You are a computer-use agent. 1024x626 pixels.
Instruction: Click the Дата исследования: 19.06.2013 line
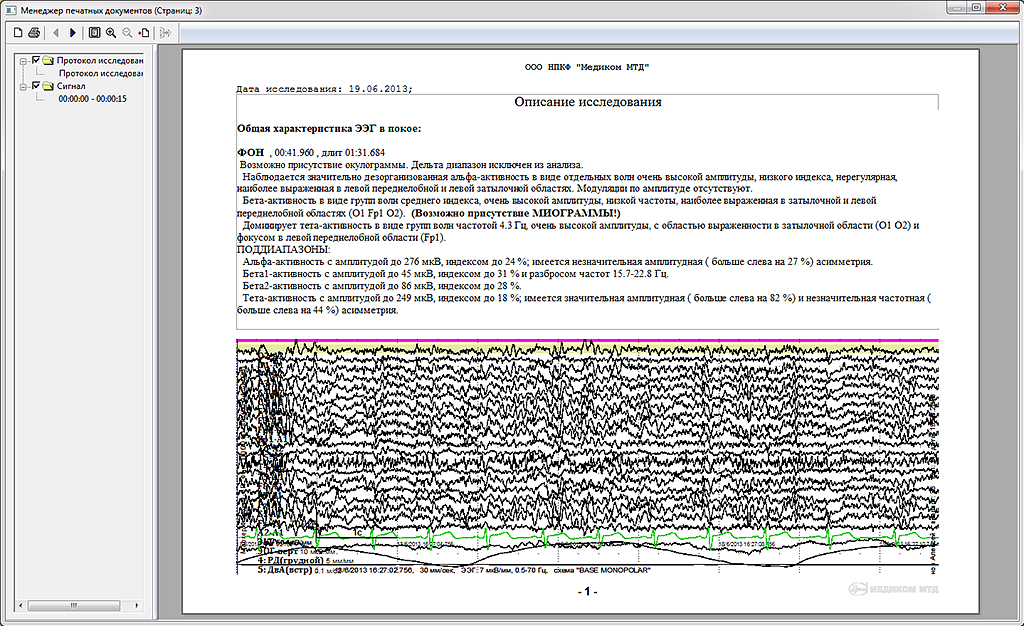pos(325,89)
